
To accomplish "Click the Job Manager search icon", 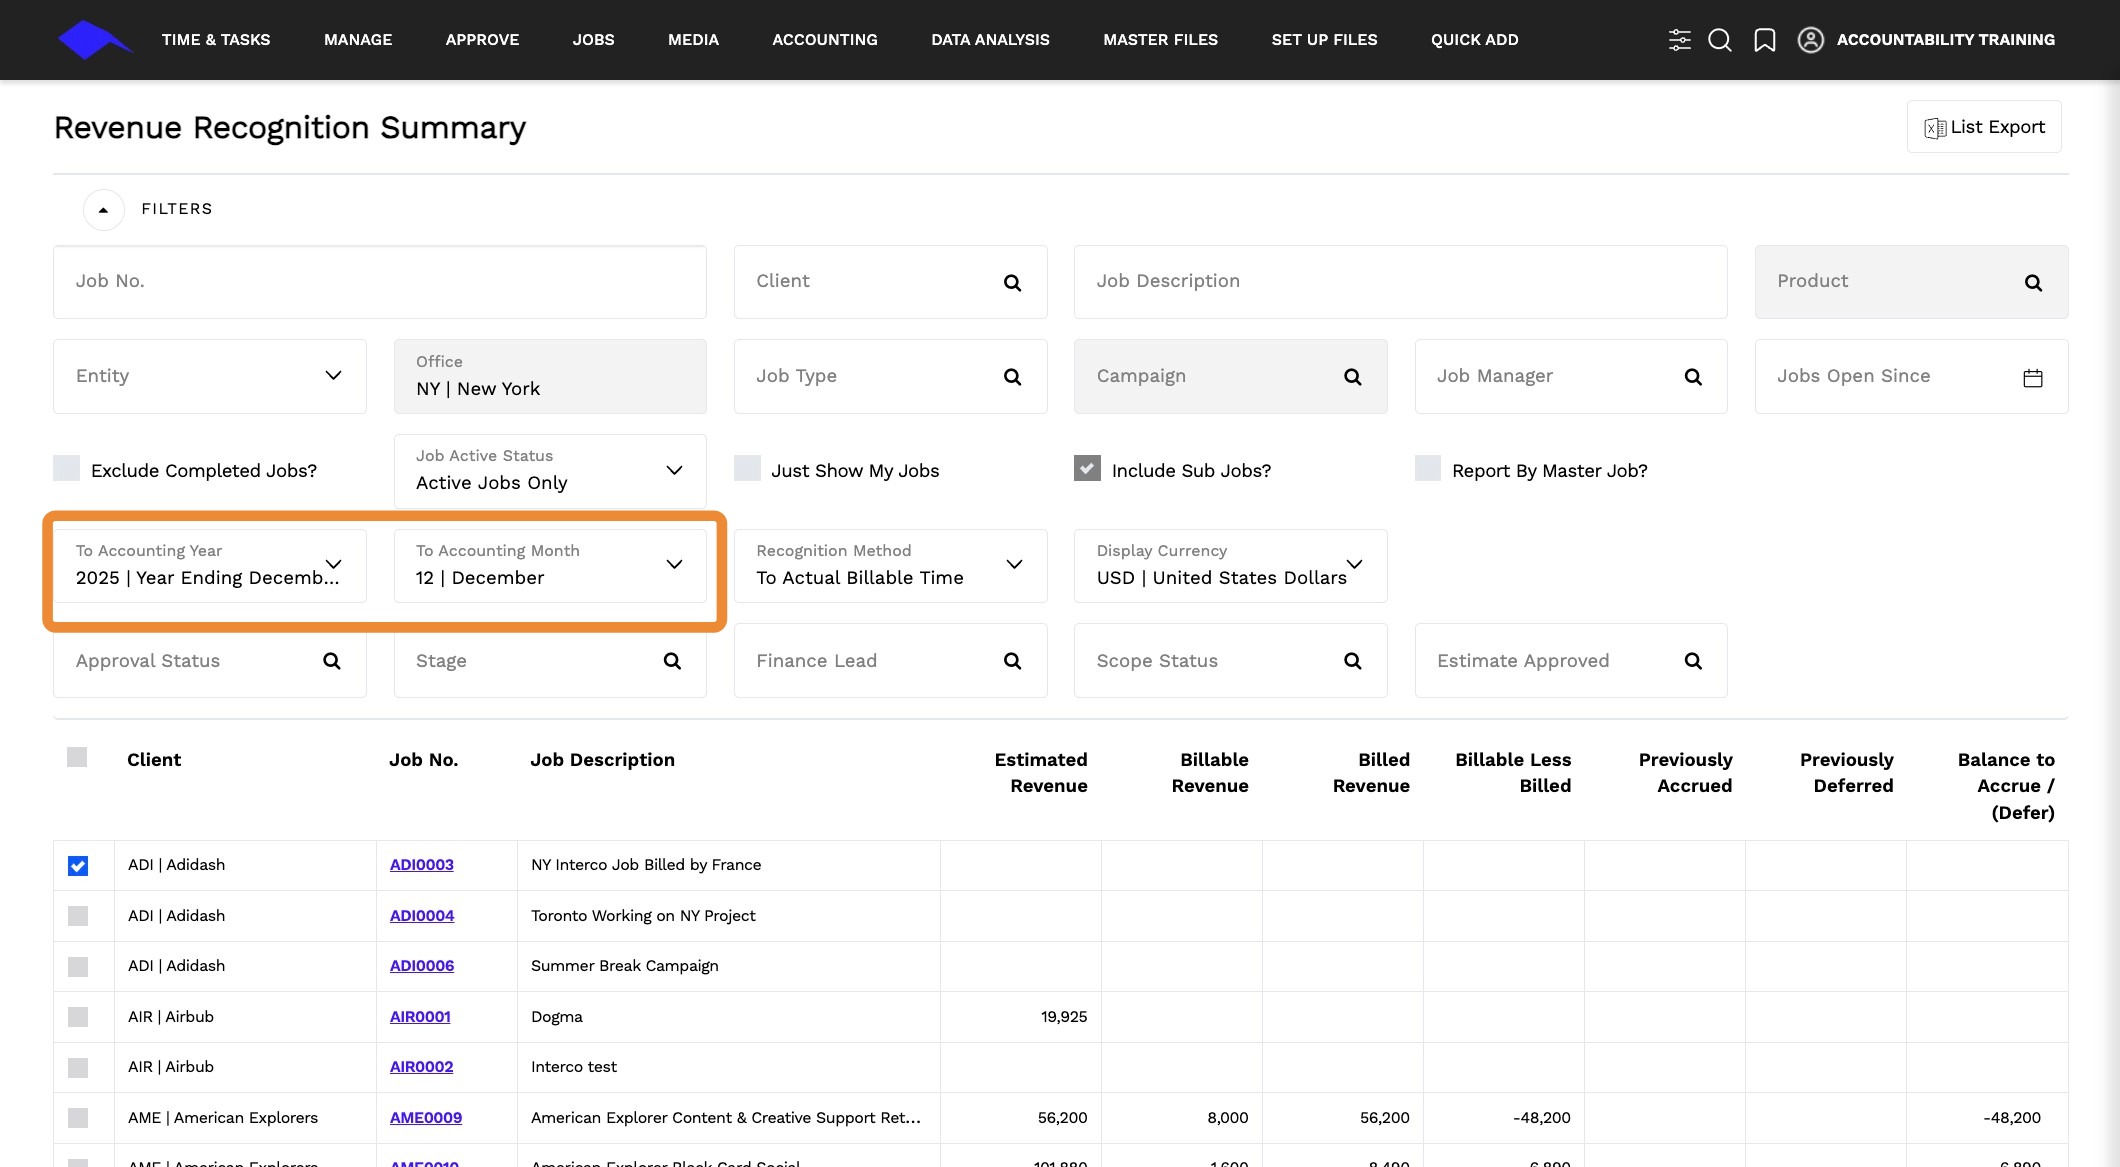I will click(x=1693, y=377).
